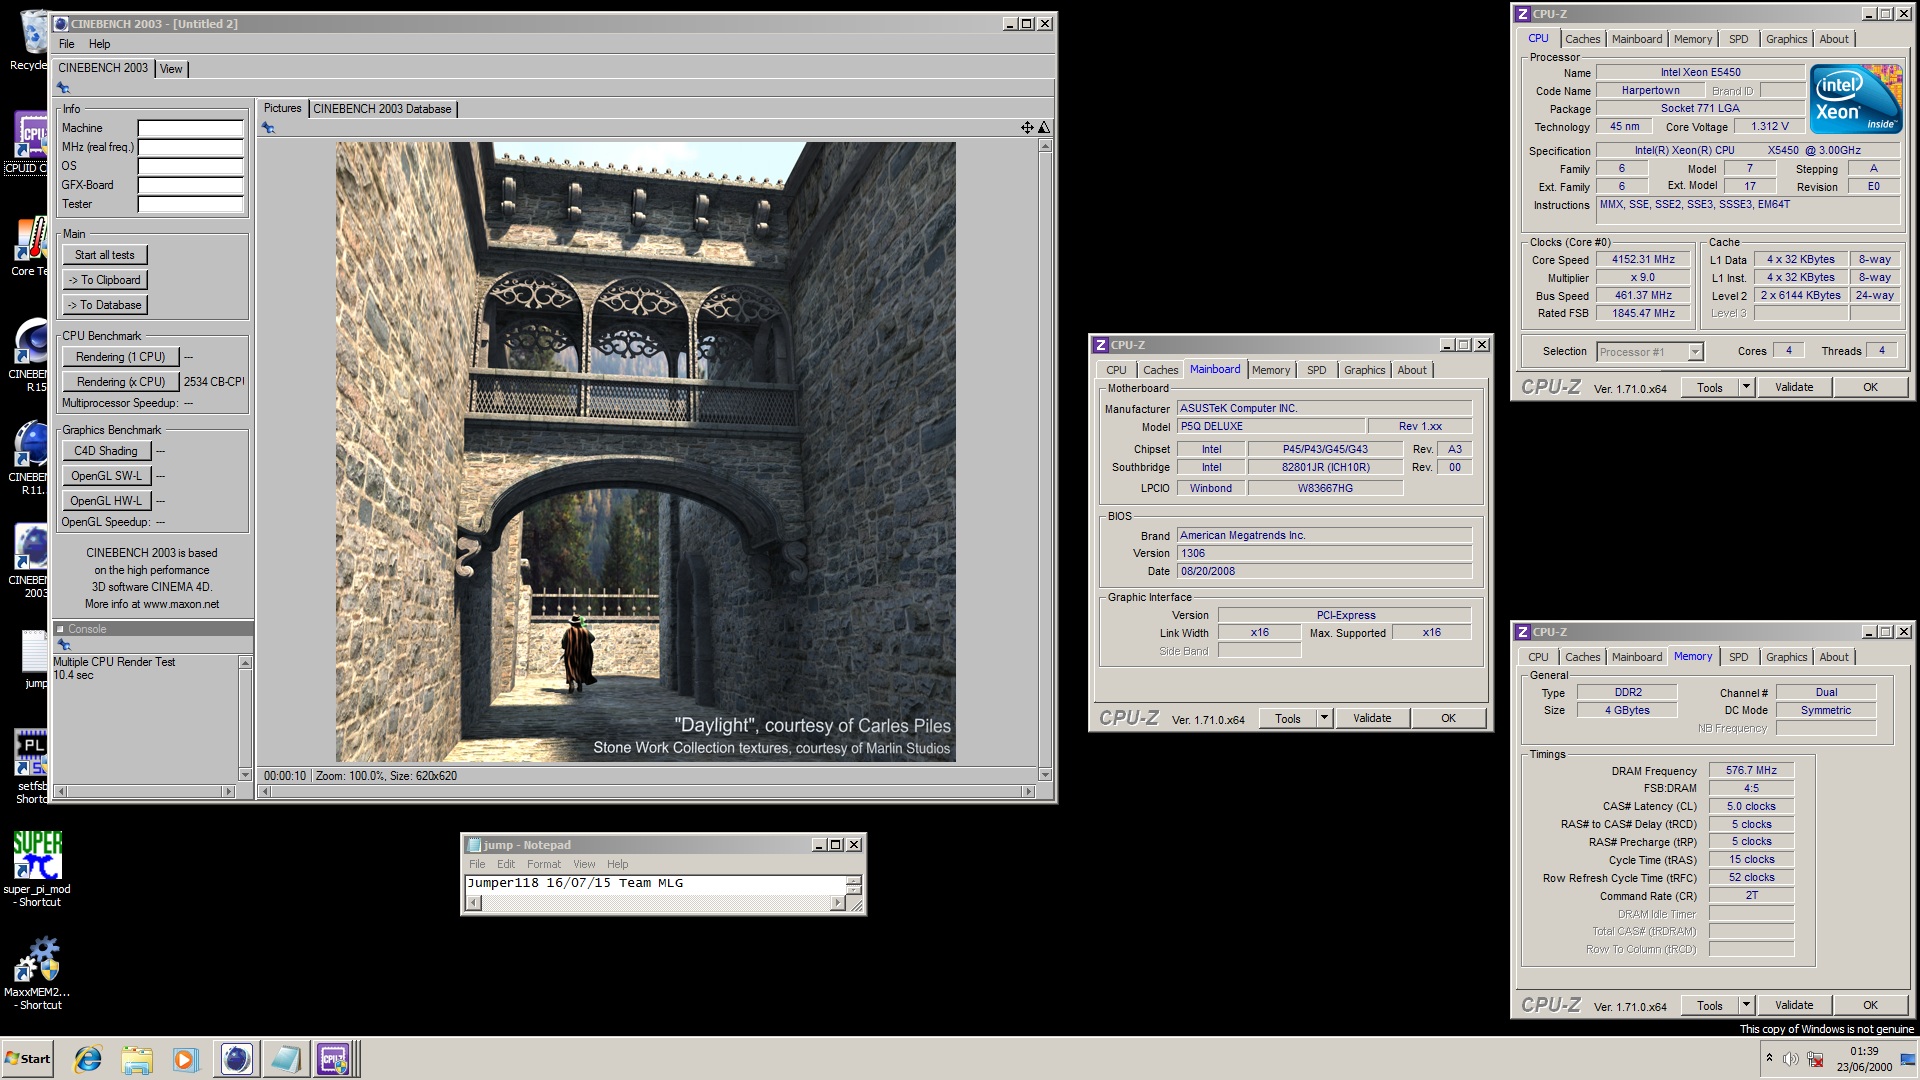Select the jump text file desktop icon
This screenshot has width=1920, height=1080.
33,660
